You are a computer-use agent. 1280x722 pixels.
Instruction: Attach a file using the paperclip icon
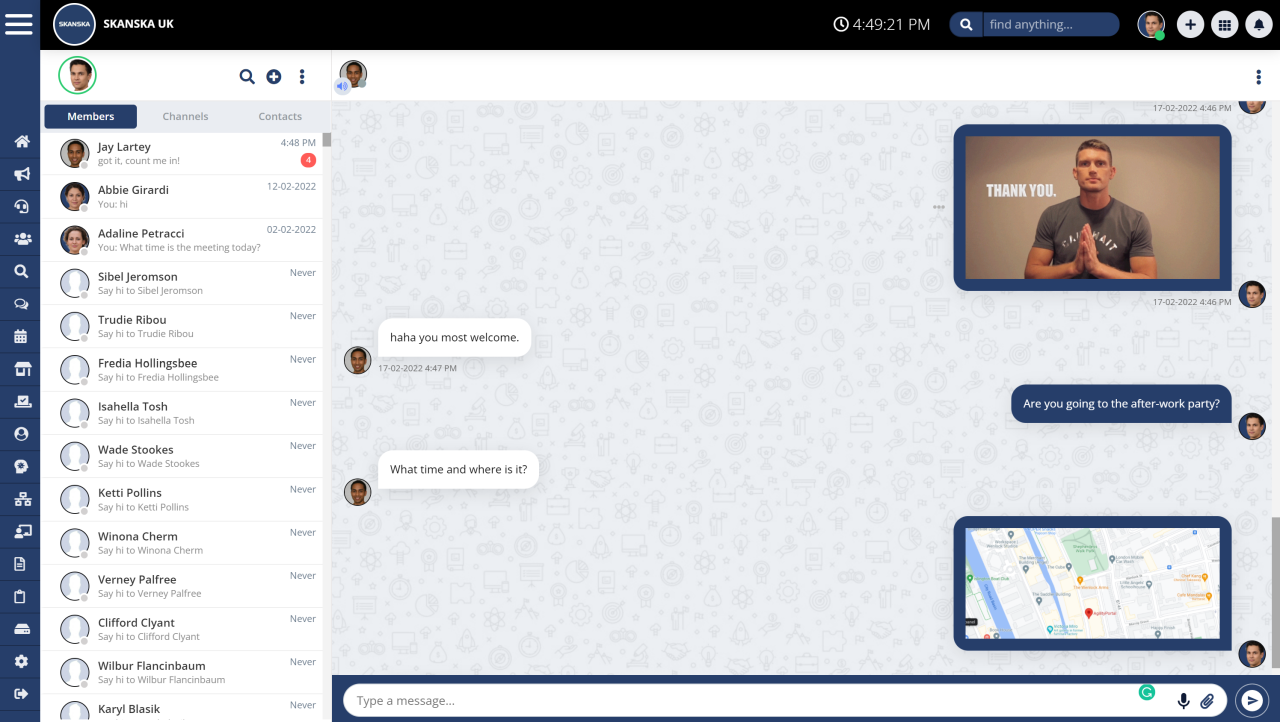pos(1208,700)
